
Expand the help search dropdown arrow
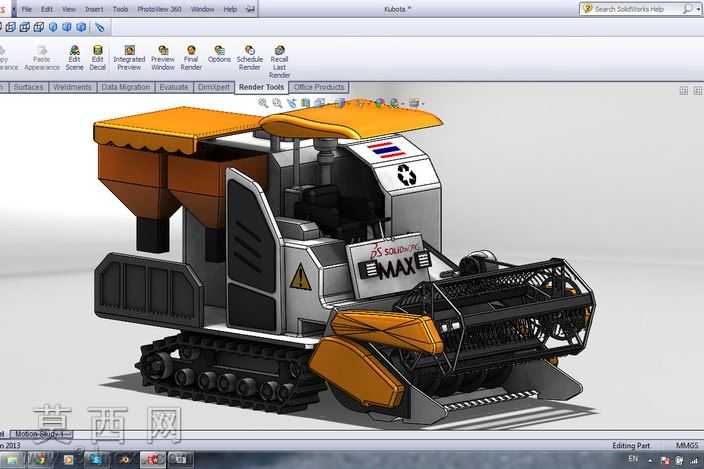698,9
